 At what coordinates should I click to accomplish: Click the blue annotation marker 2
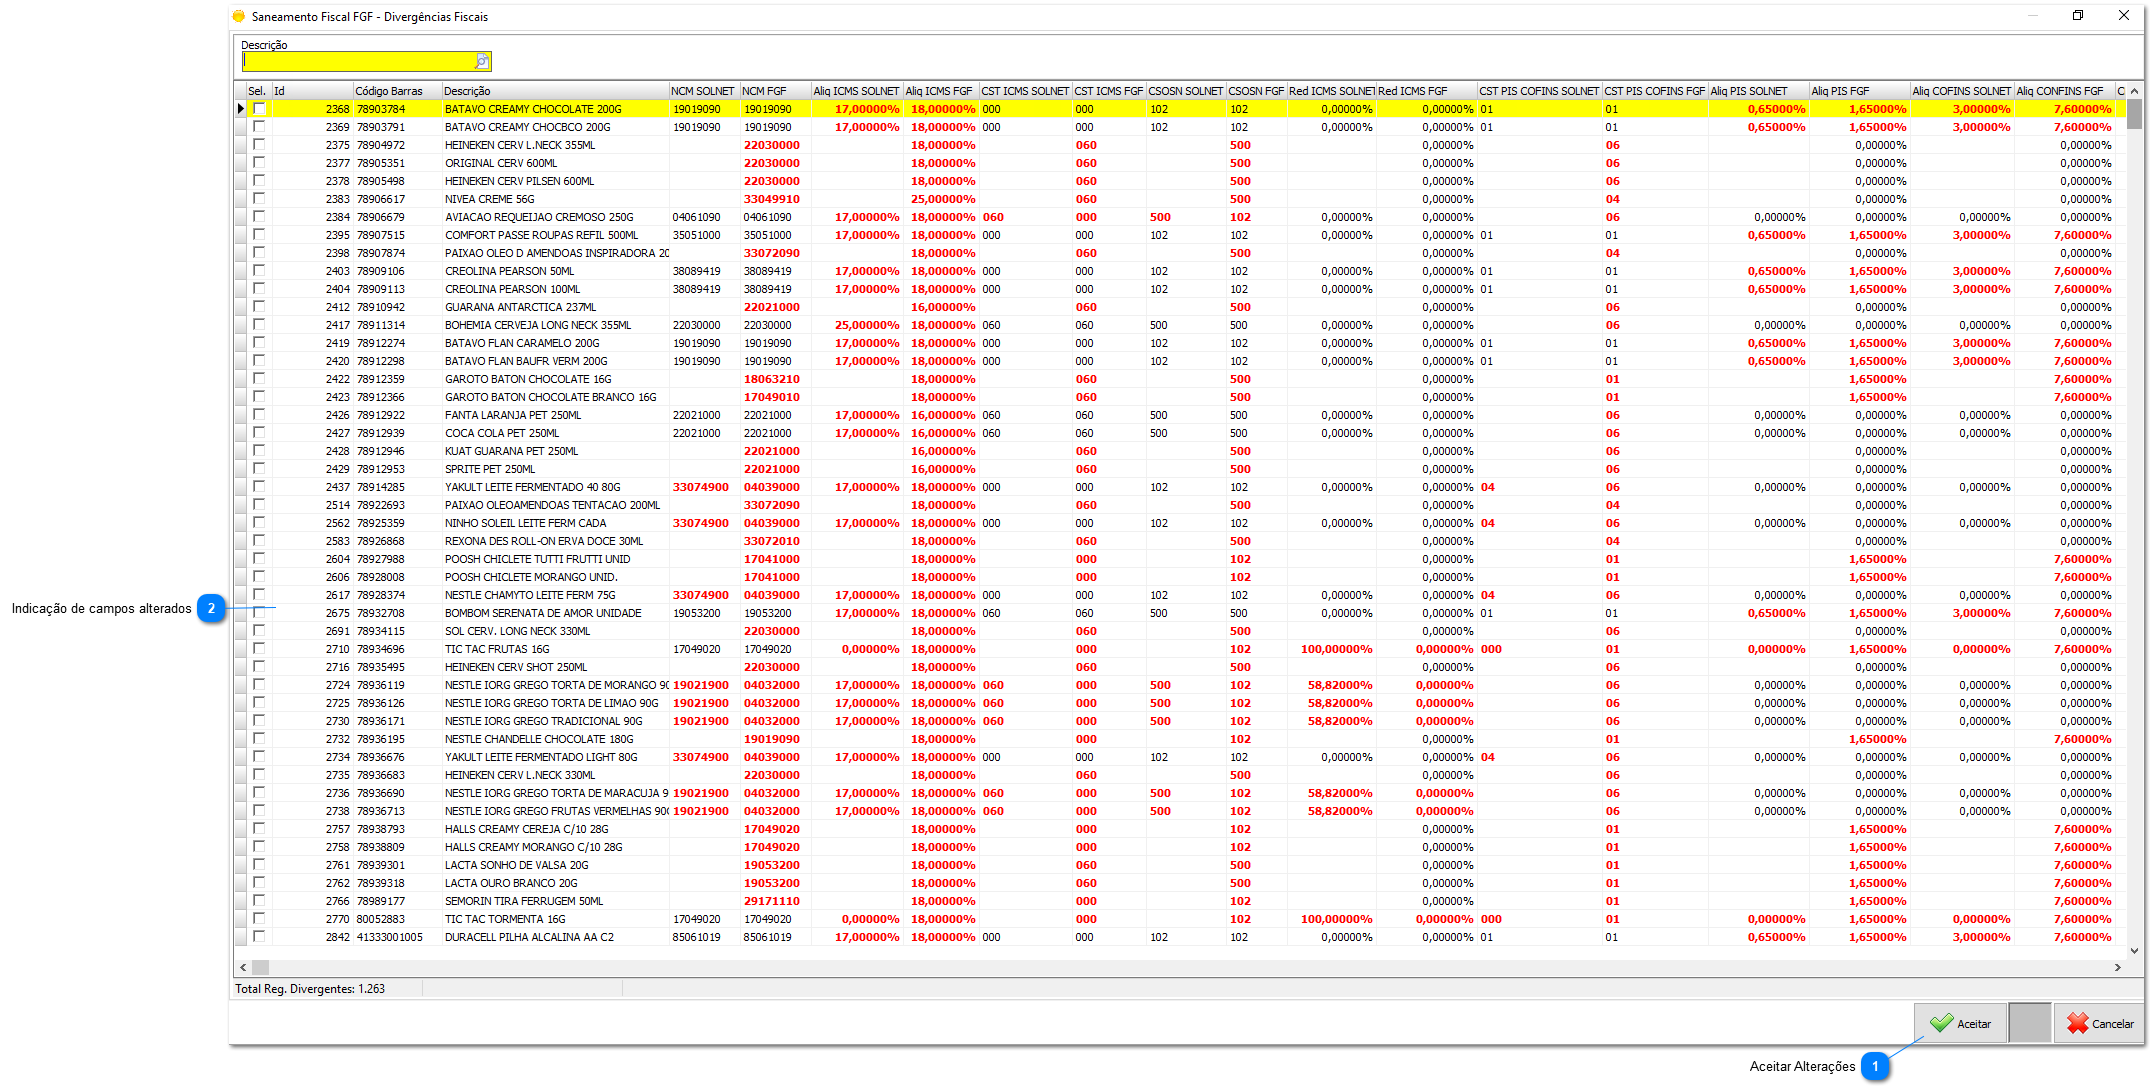tap(211, 608)
